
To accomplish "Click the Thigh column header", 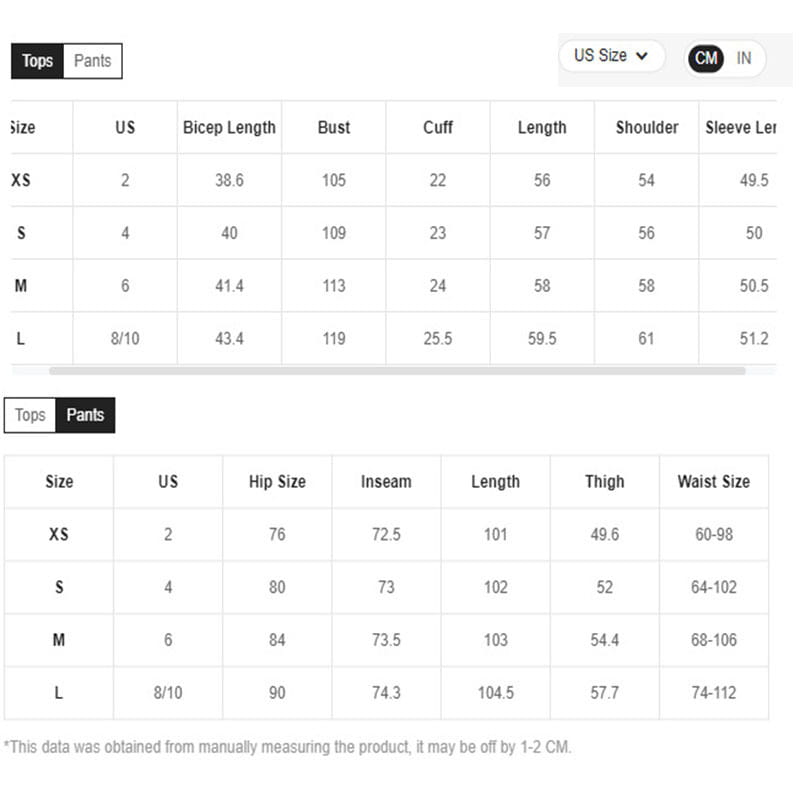I will click(605, 481).
